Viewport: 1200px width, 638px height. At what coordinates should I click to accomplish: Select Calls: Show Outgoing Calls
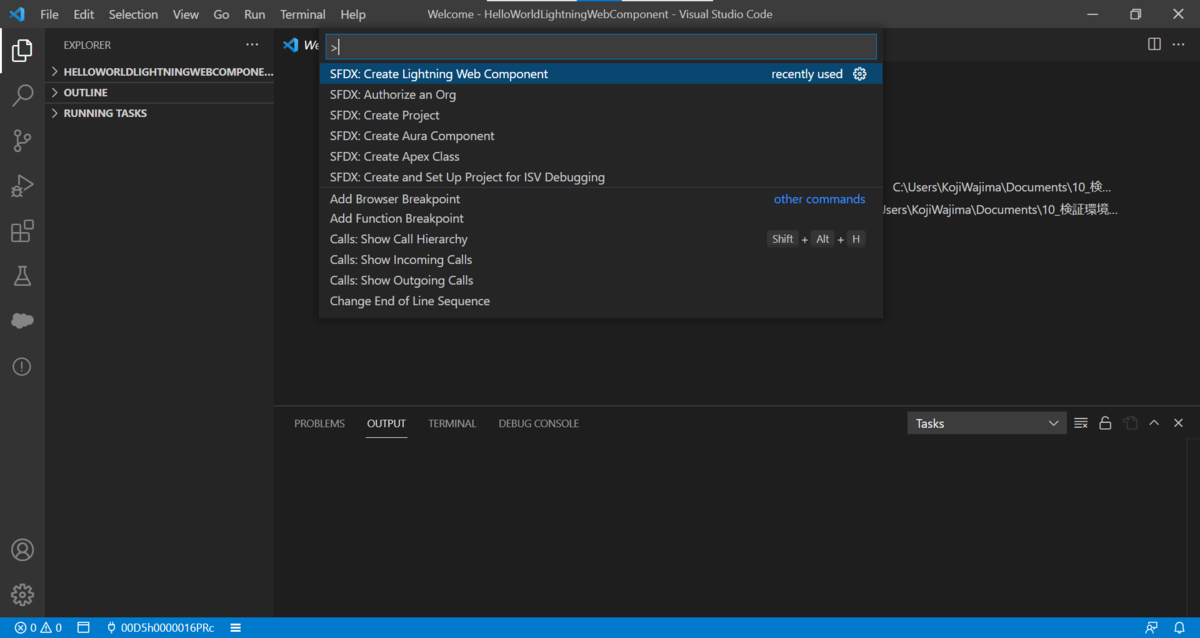pyautogui.click(x=601, y=280)
